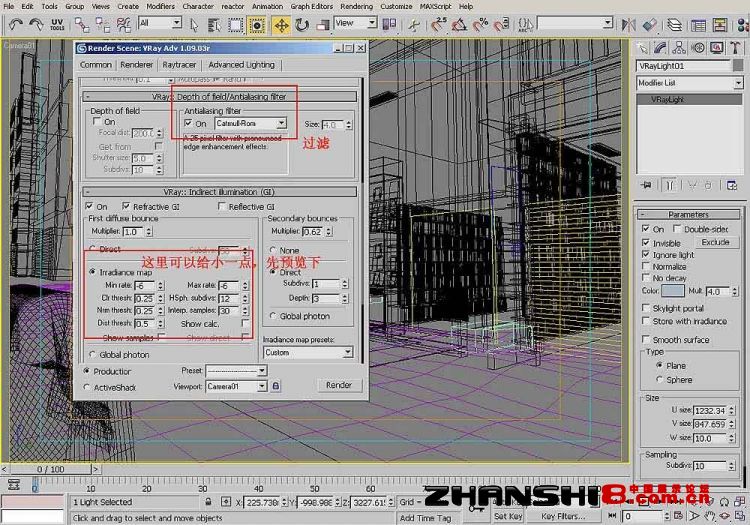
Task: Click the 0 / 100 time slider
Action: pos(51,469)
